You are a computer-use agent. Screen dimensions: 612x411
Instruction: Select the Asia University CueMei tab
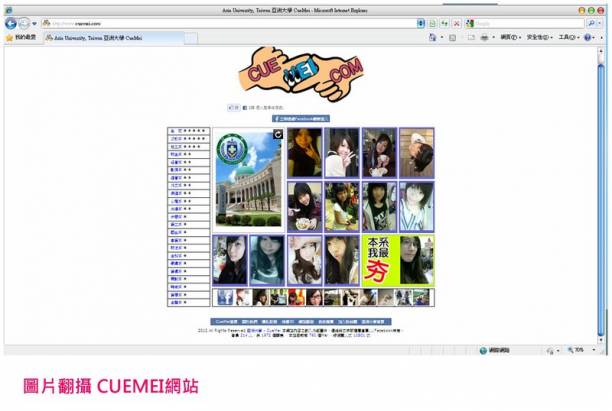point(113,38)
